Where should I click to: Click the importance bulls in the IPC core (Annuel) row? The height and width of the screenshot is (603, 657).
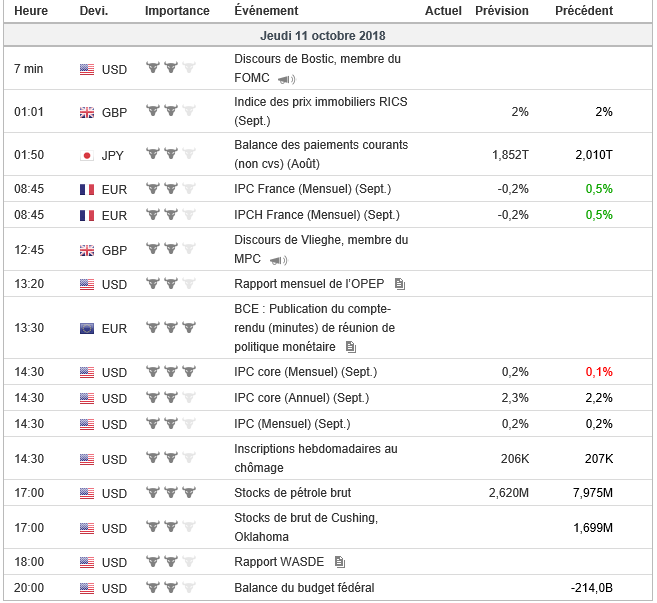tap(170, 398)
